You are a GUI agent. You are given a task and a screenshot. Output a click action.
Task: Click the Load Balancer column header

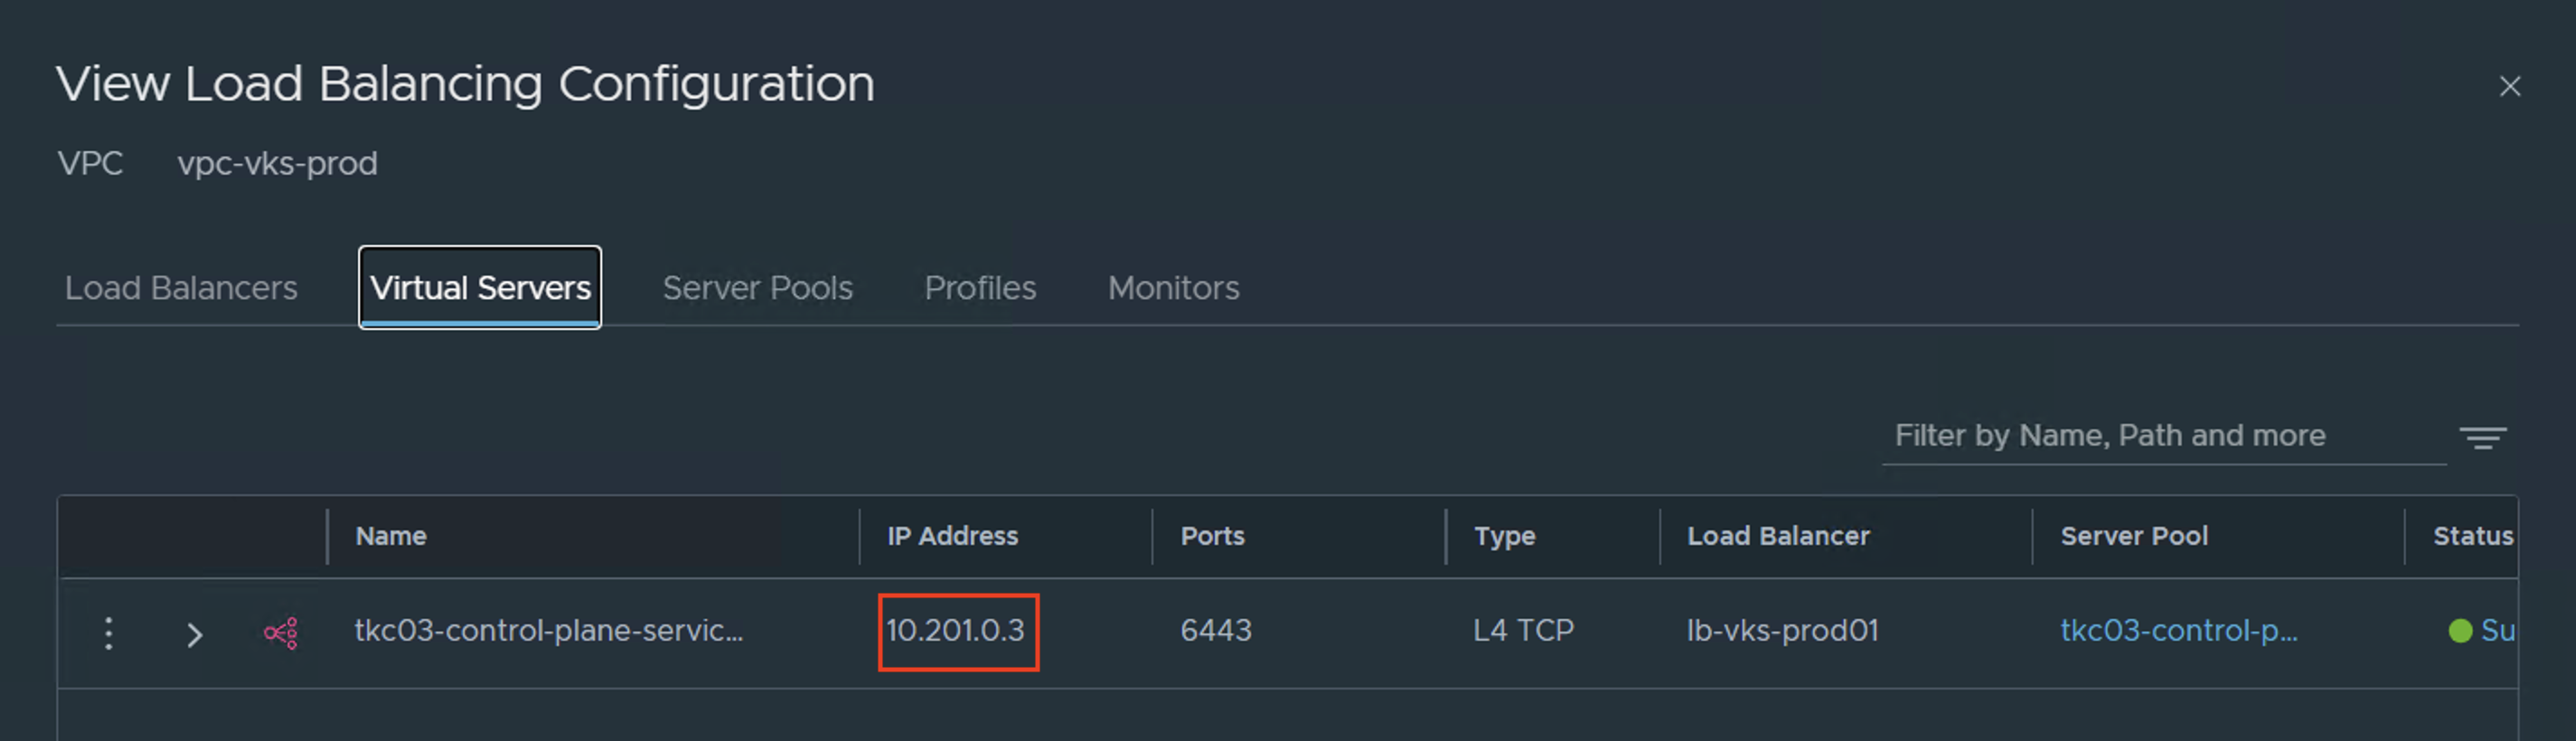pyautogui.click(x=1778, y=536)
